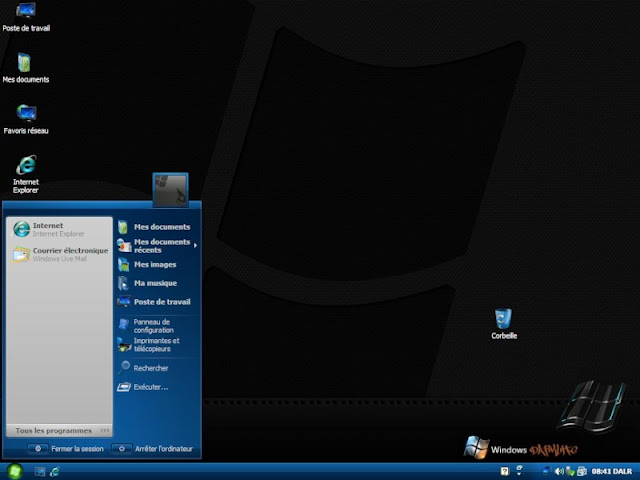640x480 pixels.
Task: Click the language bar options arrow
Action: [519, 474]
